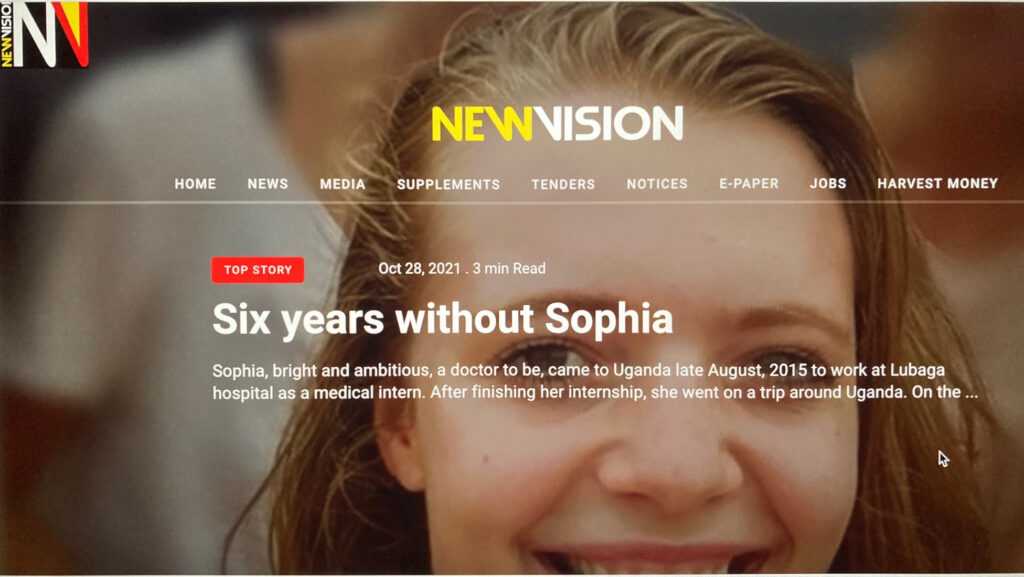Click the white 'VISION' part of the masthead
This screenshot has width=1024, height=577.
609,123
